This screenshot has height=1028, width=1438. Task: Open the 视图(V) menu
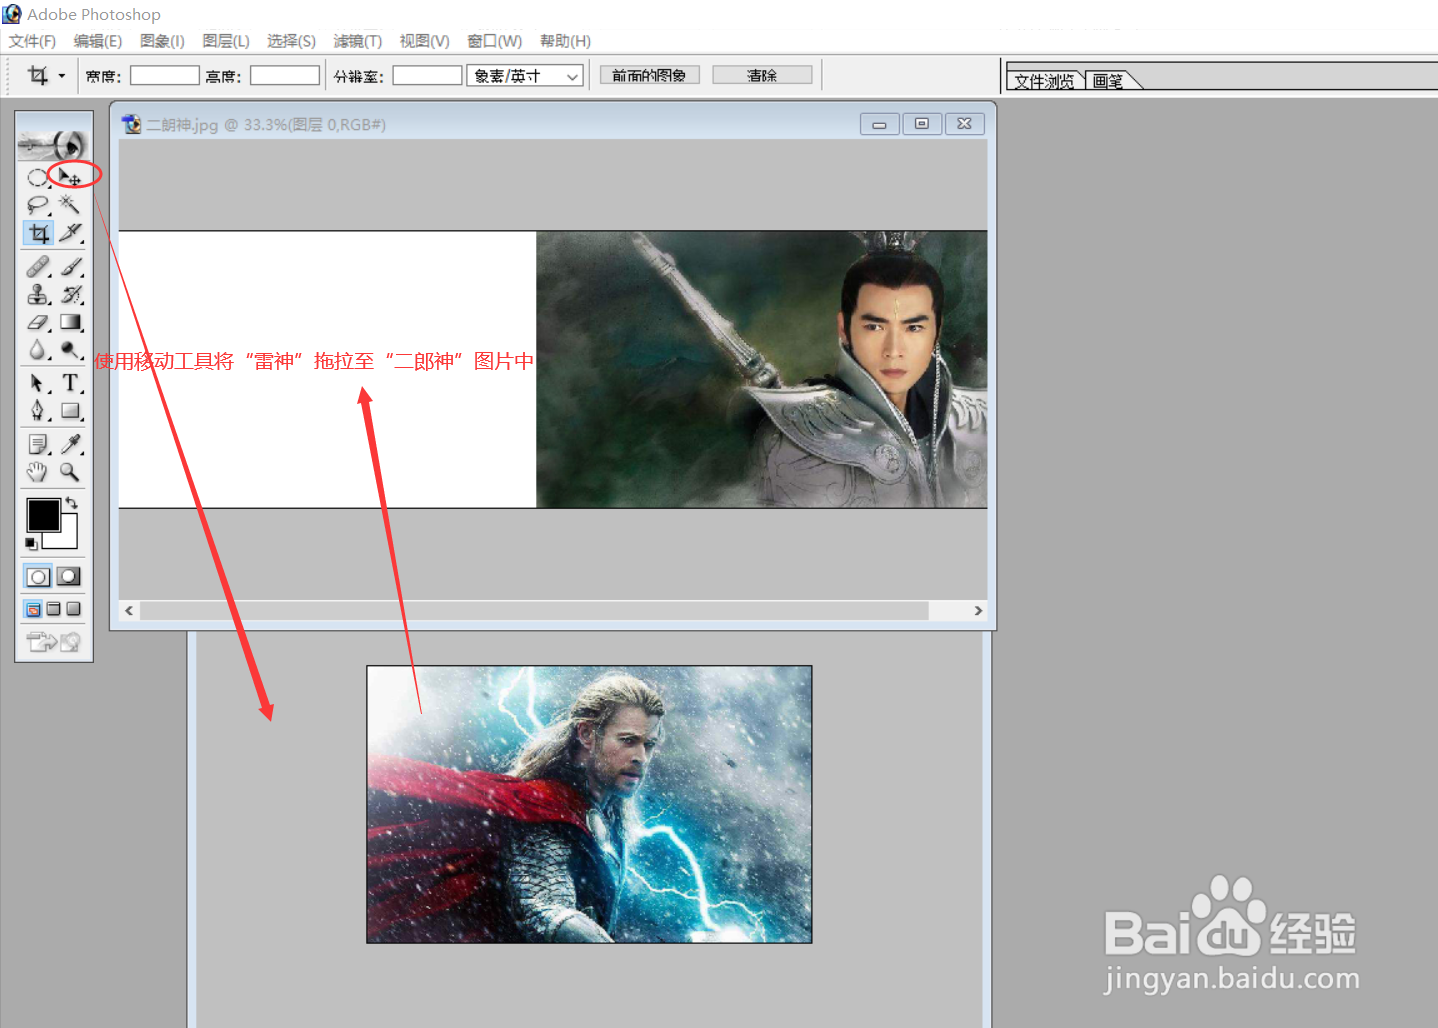click(424, 41)
